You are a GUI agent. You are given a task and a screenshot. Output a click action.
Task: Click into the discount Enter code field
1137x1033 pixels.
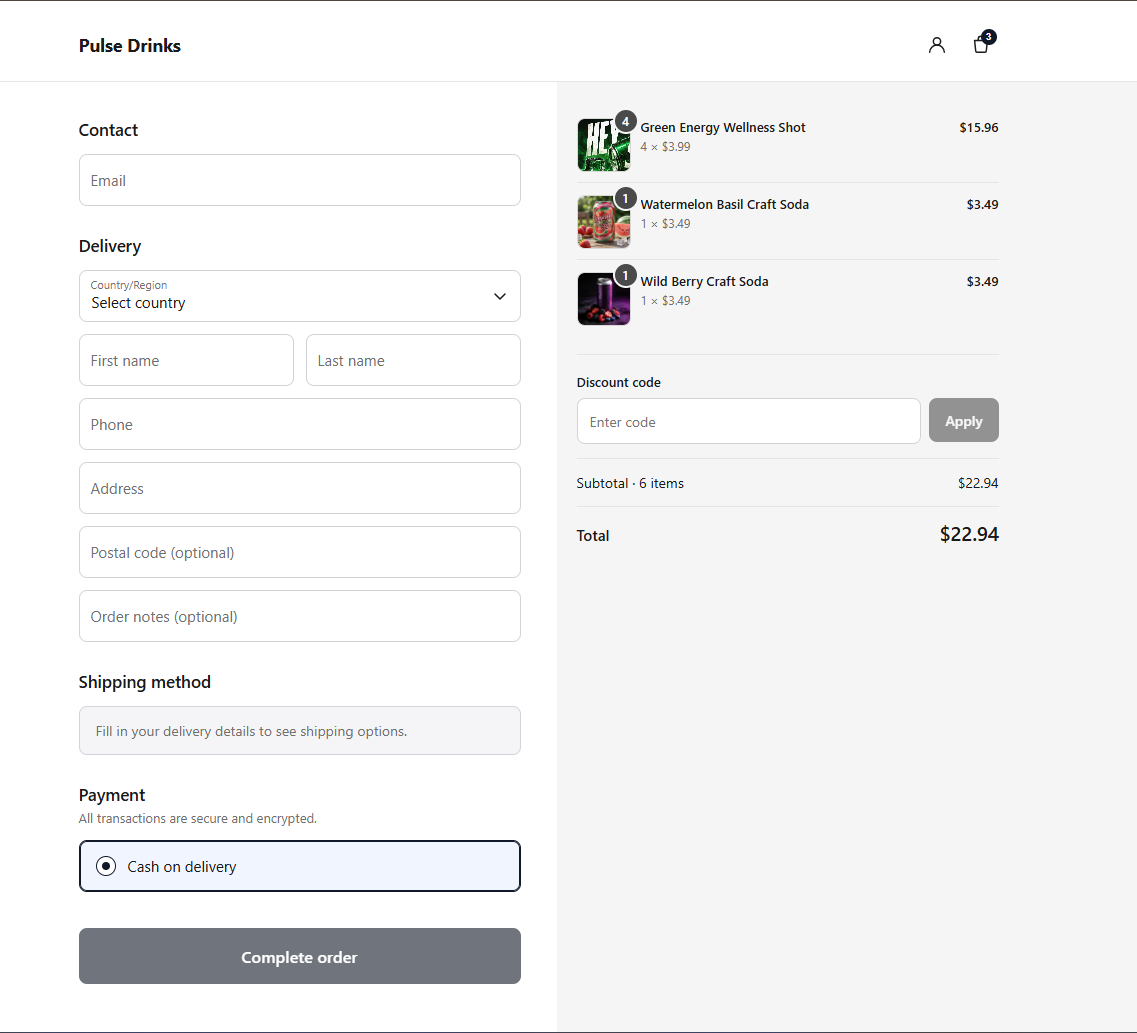coord(748,421)
